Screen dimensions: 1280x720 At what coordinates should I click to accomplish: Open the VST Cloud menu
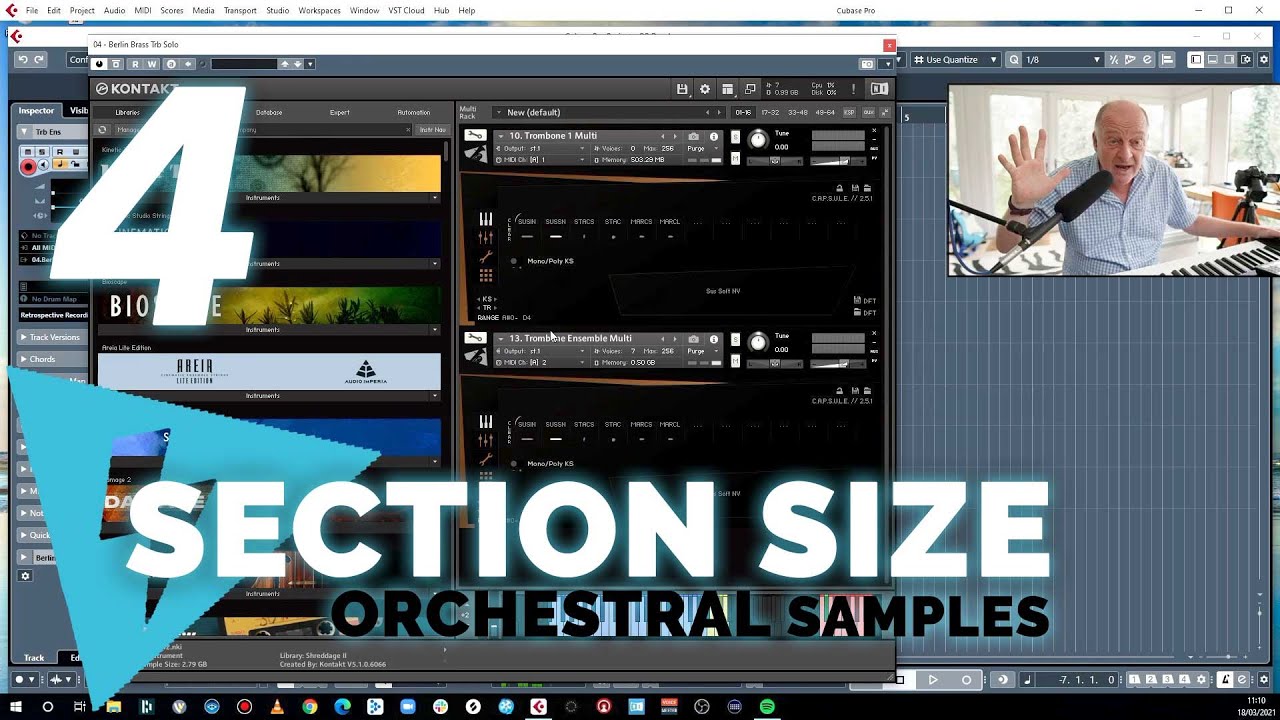pos(406,10)
